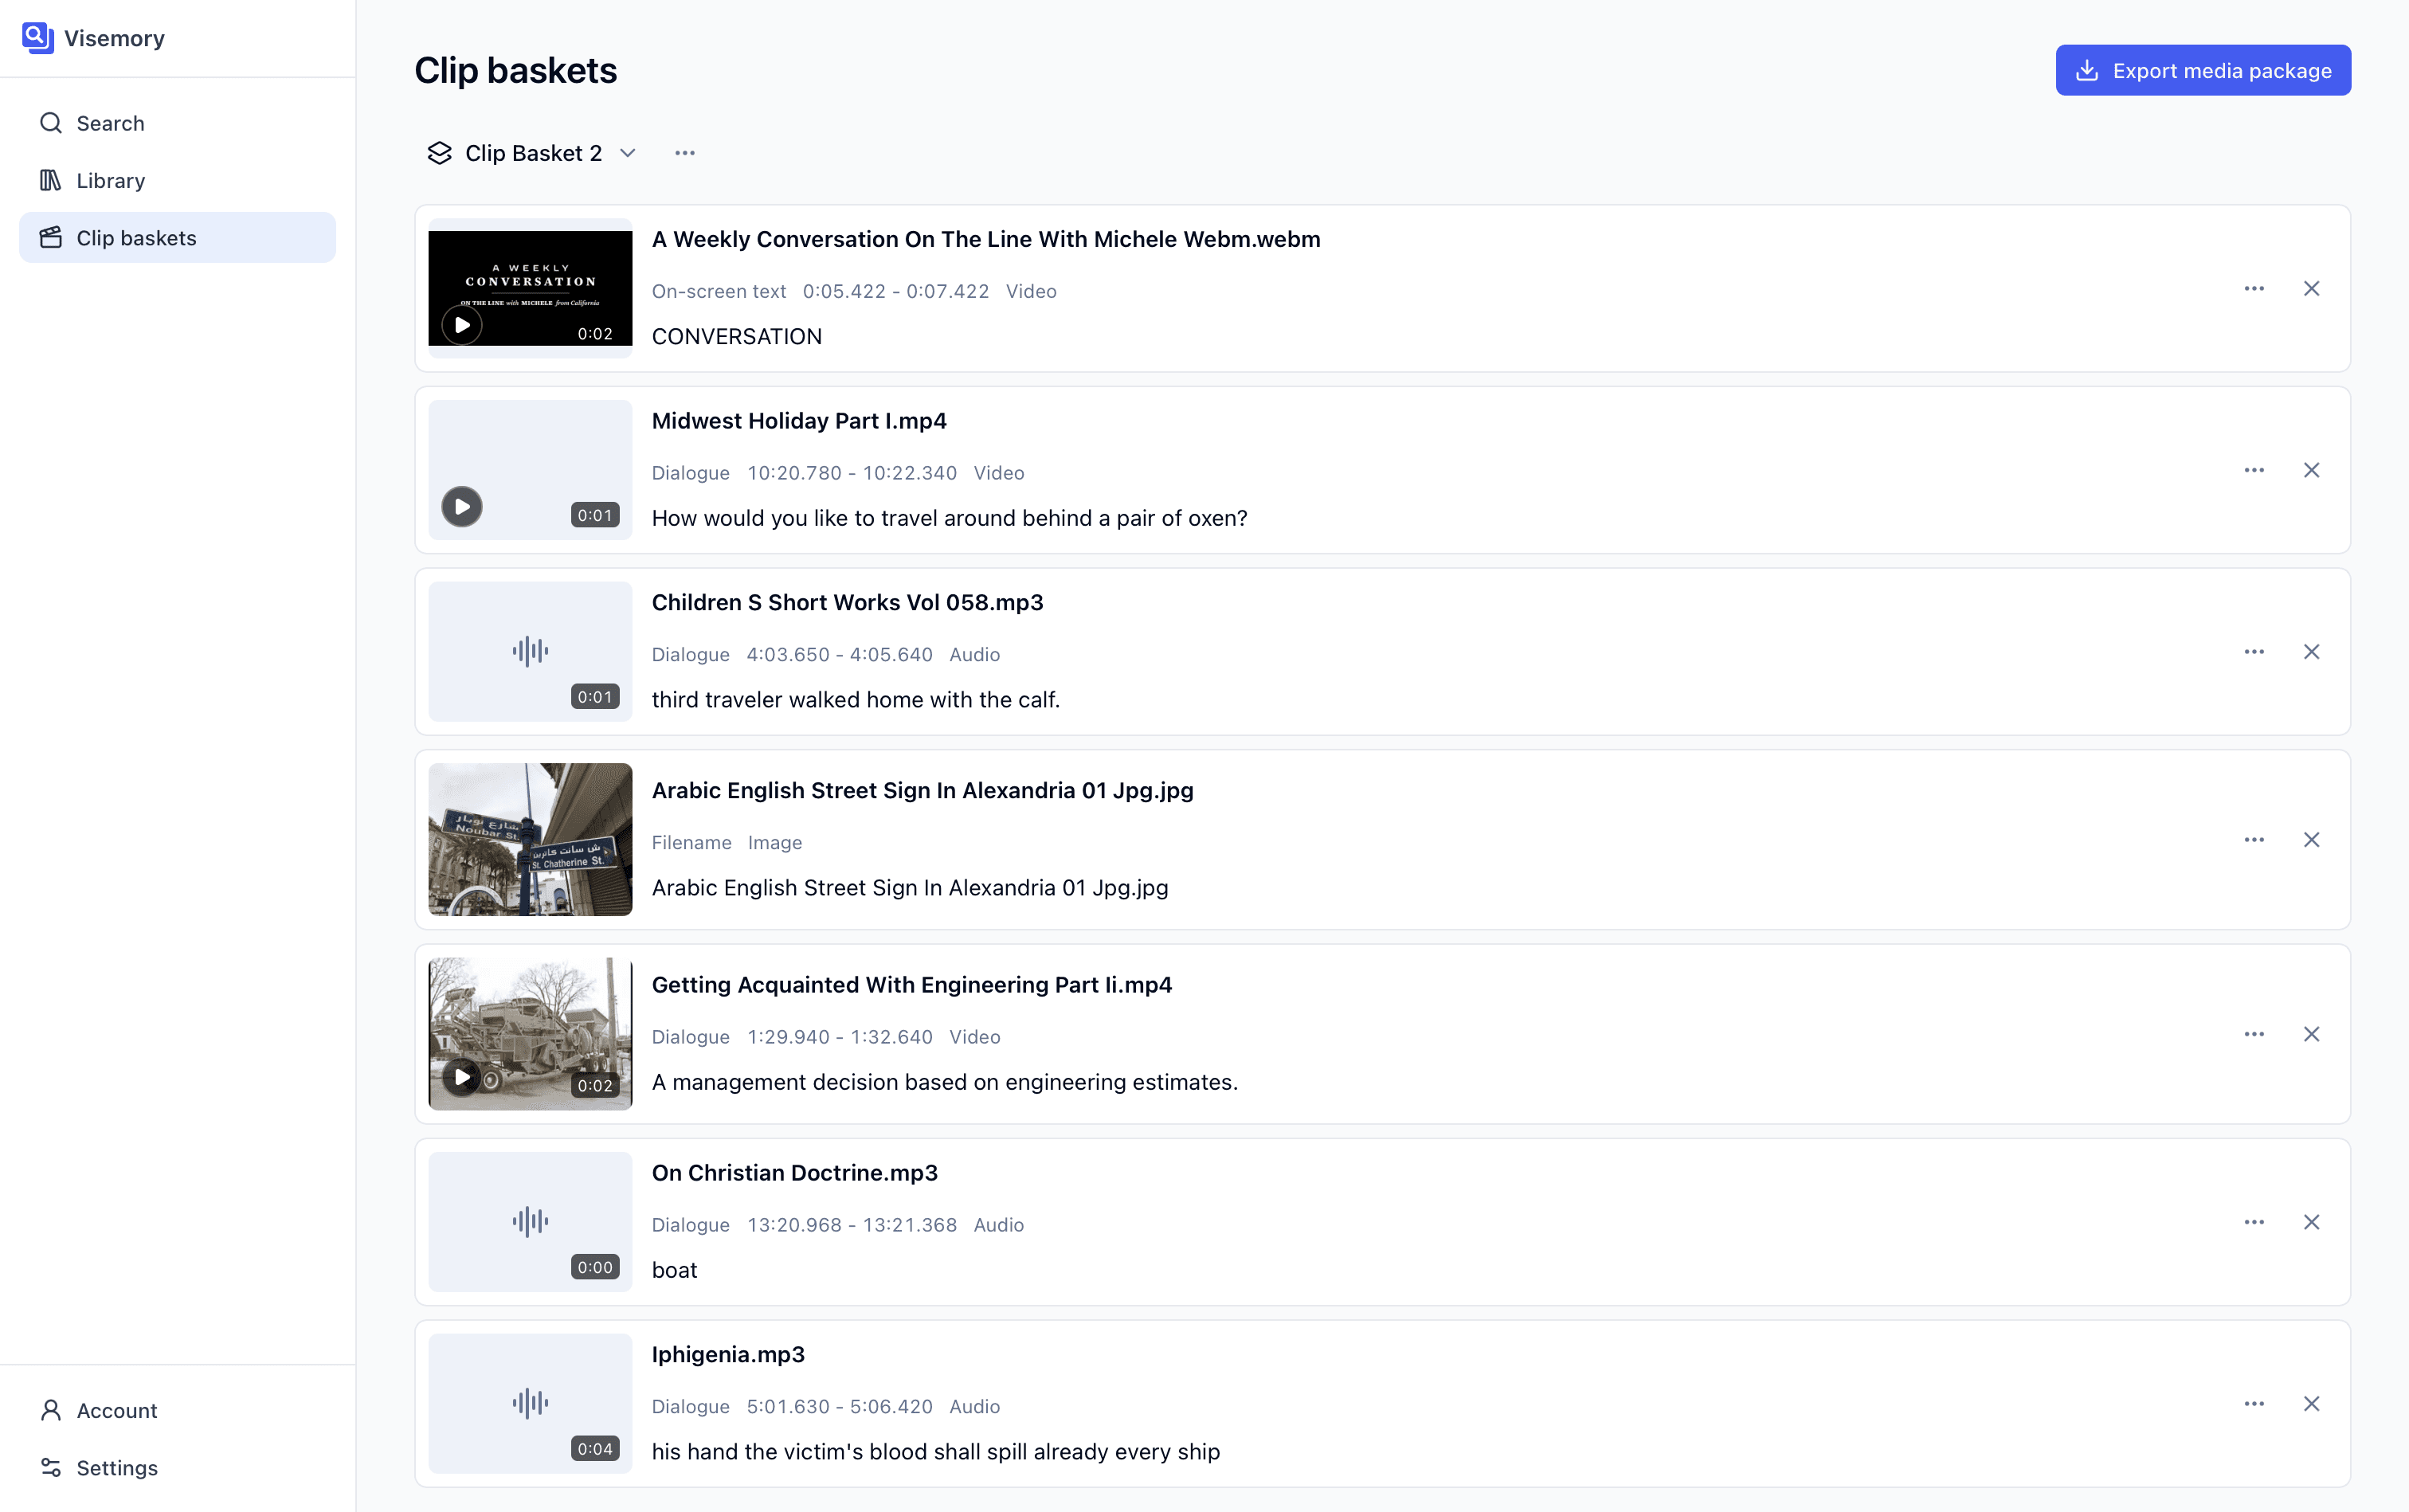Screen dimensions: 2409x1512
Task: Open the Midwest Holiday Part I.mp4 title
Action: (x=799, y=421)
